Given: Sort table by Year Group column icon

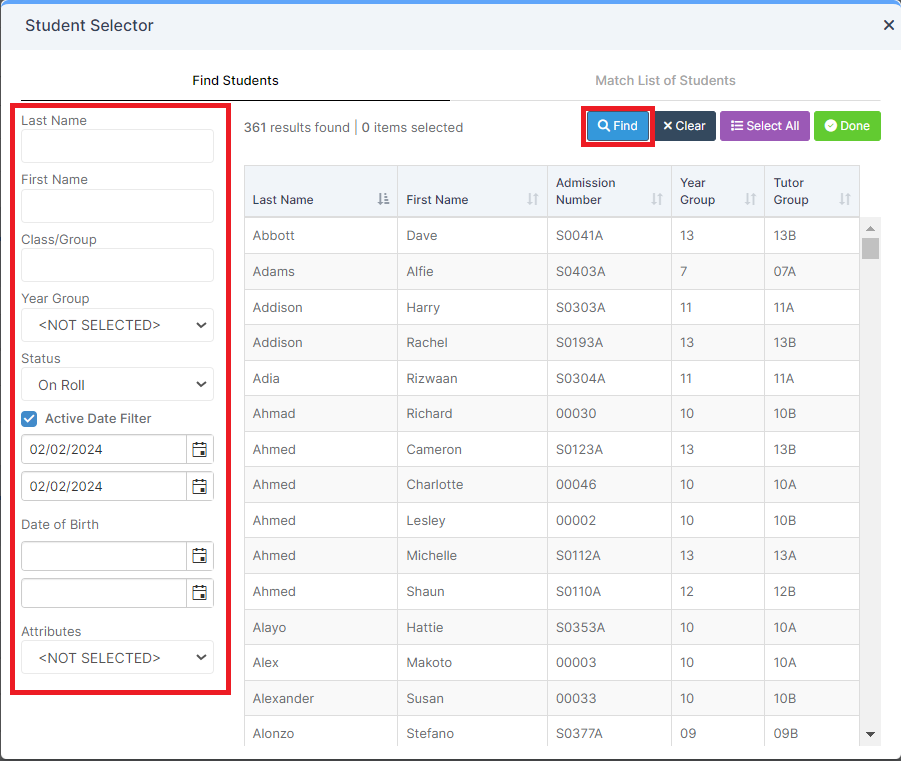Looking at the screenshot, I should (x=750, y=199).
